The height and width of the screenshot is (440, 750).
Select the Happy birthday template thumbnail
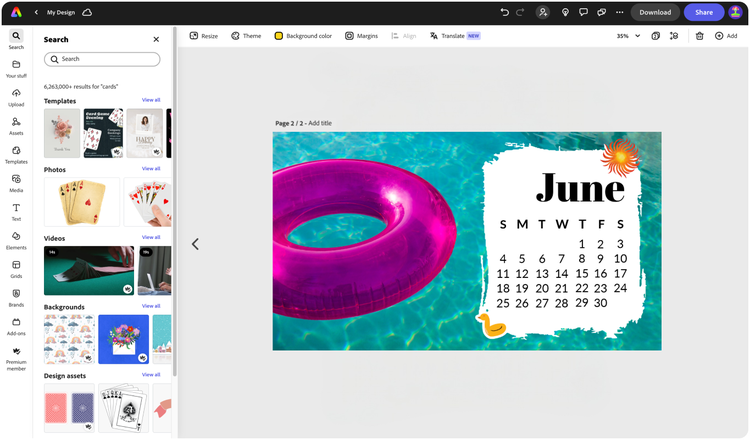pos(144,133)
